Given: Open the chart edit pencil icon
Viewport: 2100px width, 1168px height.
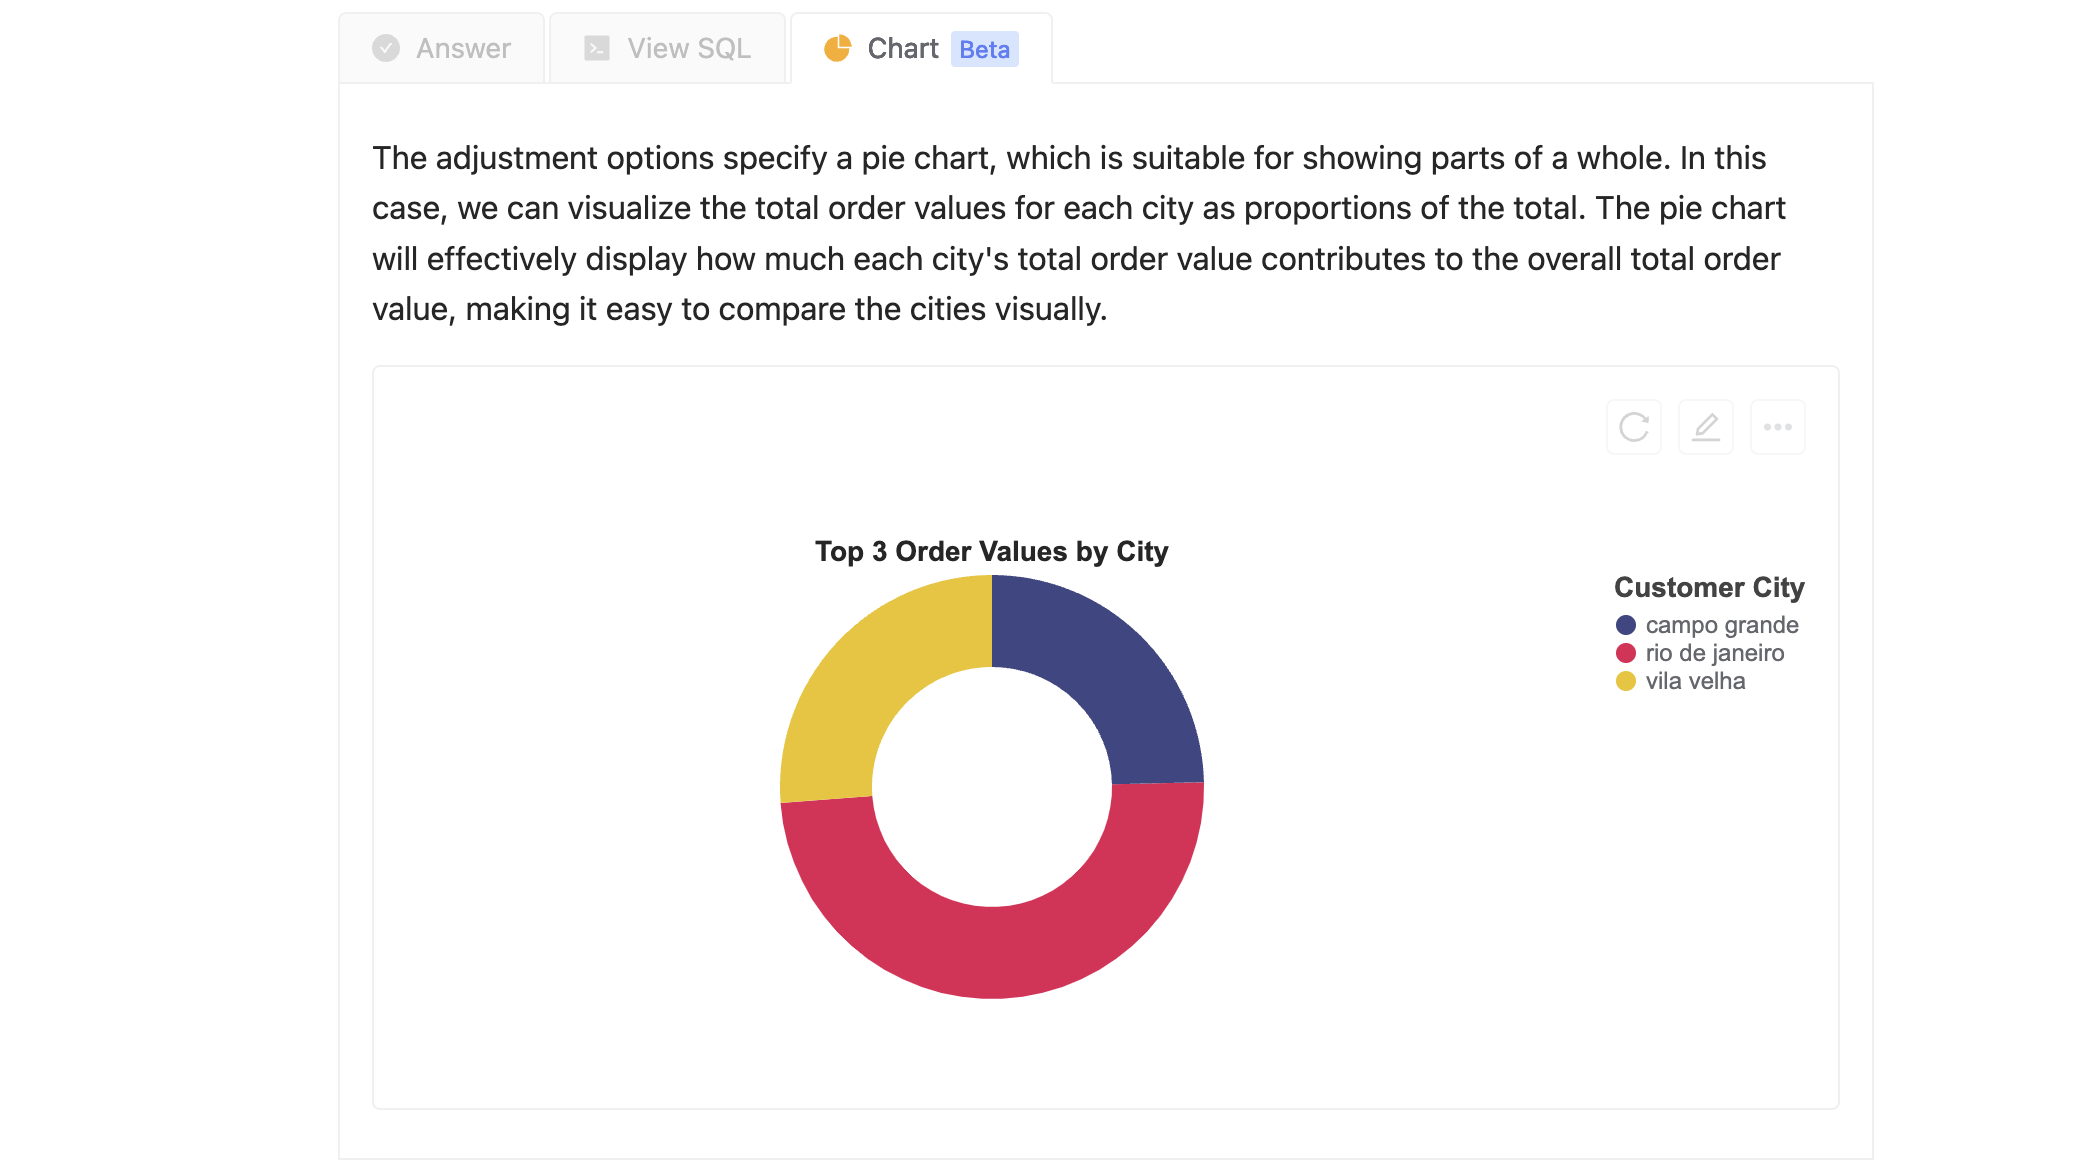Looking at the screenshot, I should [1706, 427].
